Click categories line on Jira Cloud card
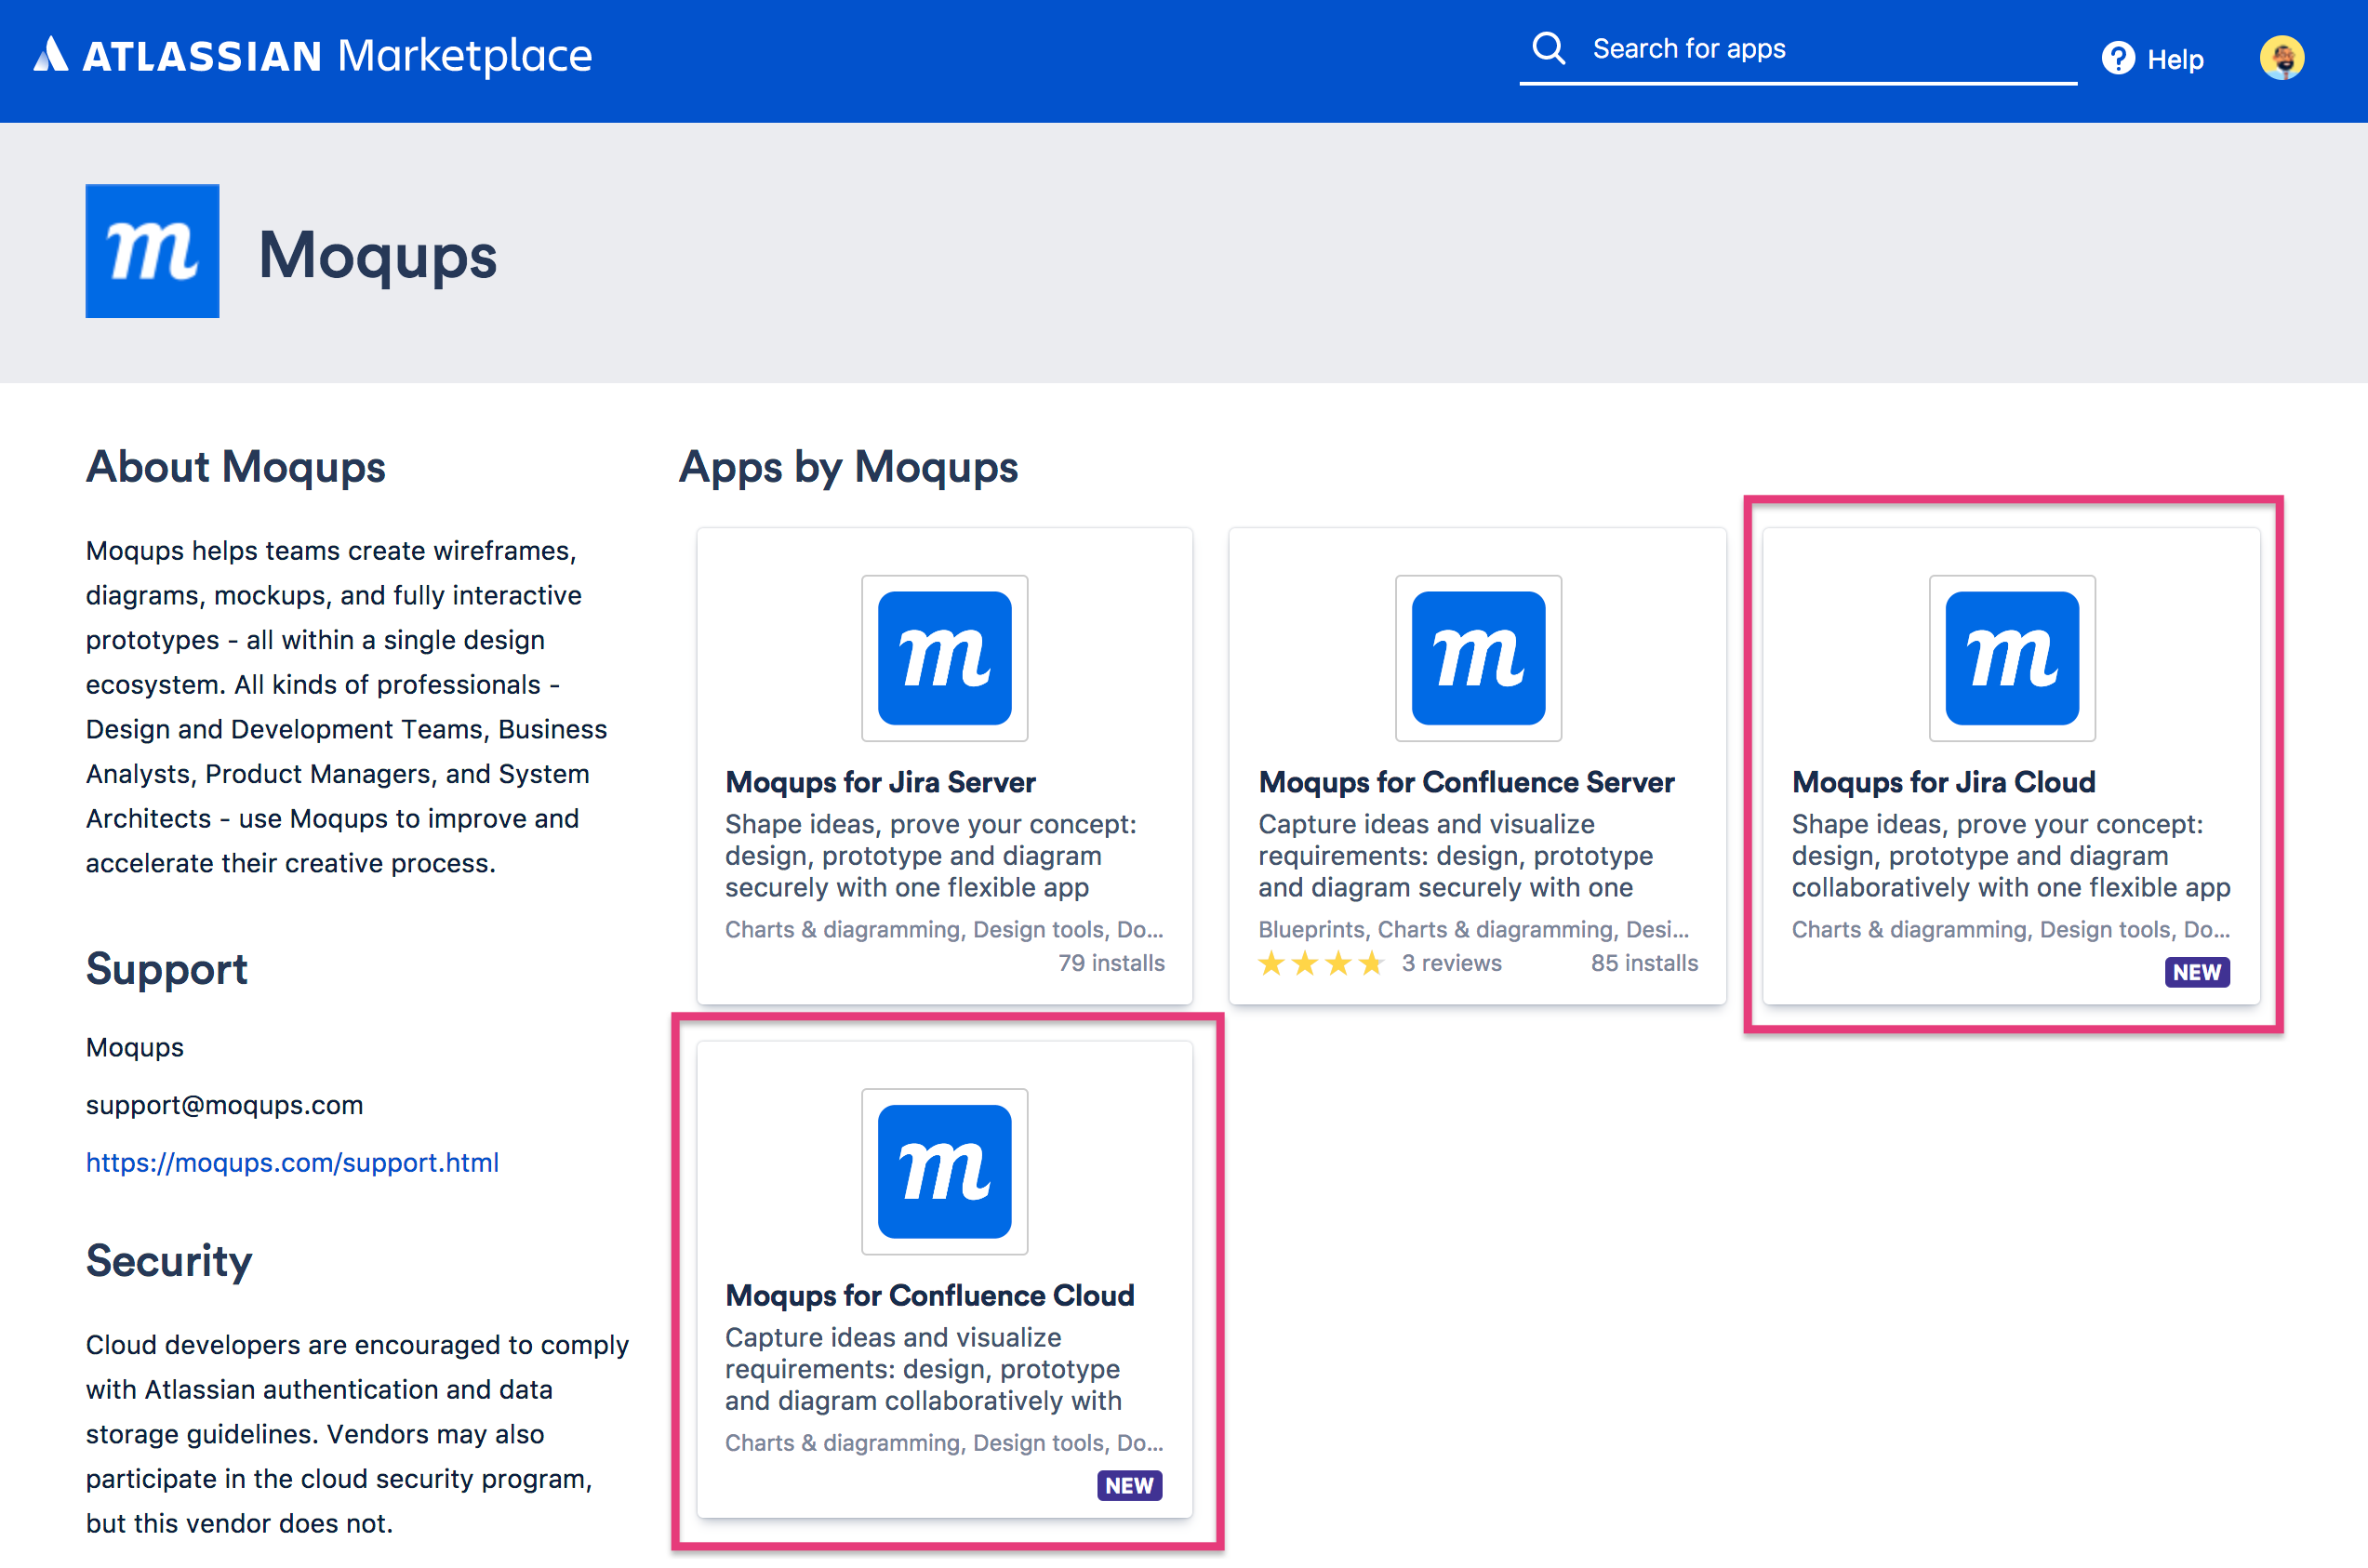Viewport: 2368px width, 1568px height. tap(2010, 929)
